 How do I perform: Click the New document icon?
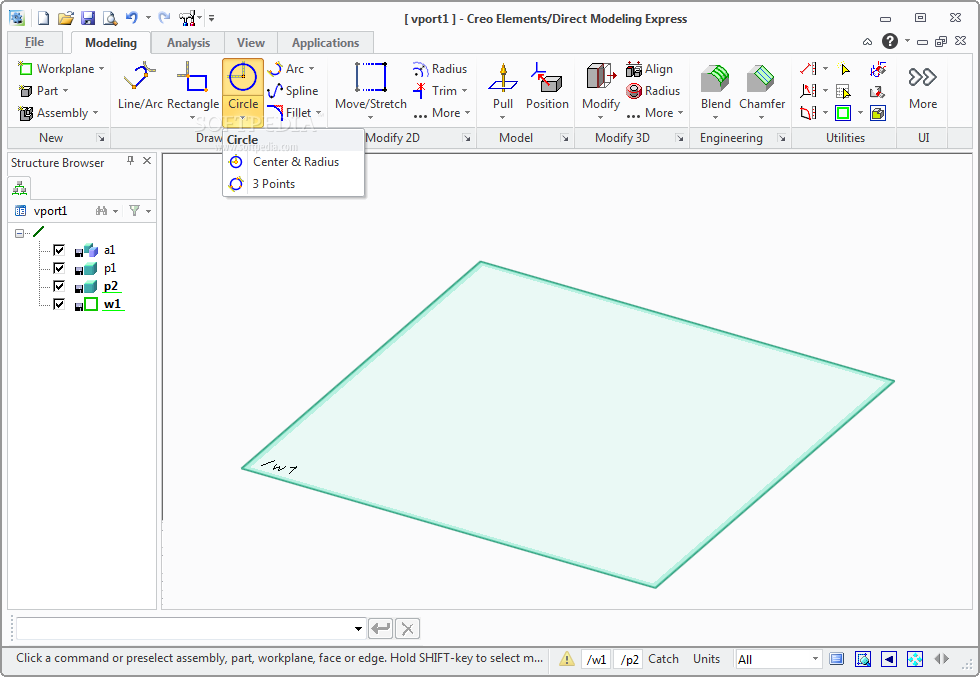click(x=43, y=18)
